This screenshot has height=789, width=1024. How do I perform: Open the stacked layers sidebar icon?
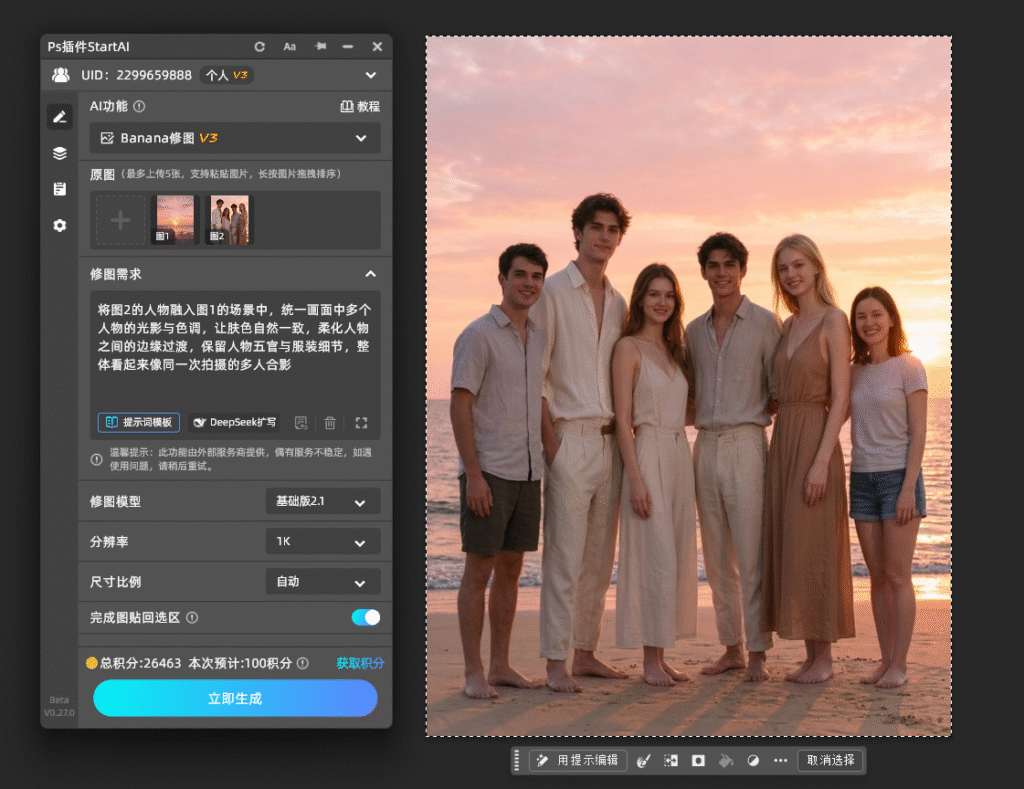click(x=59, y=153)
